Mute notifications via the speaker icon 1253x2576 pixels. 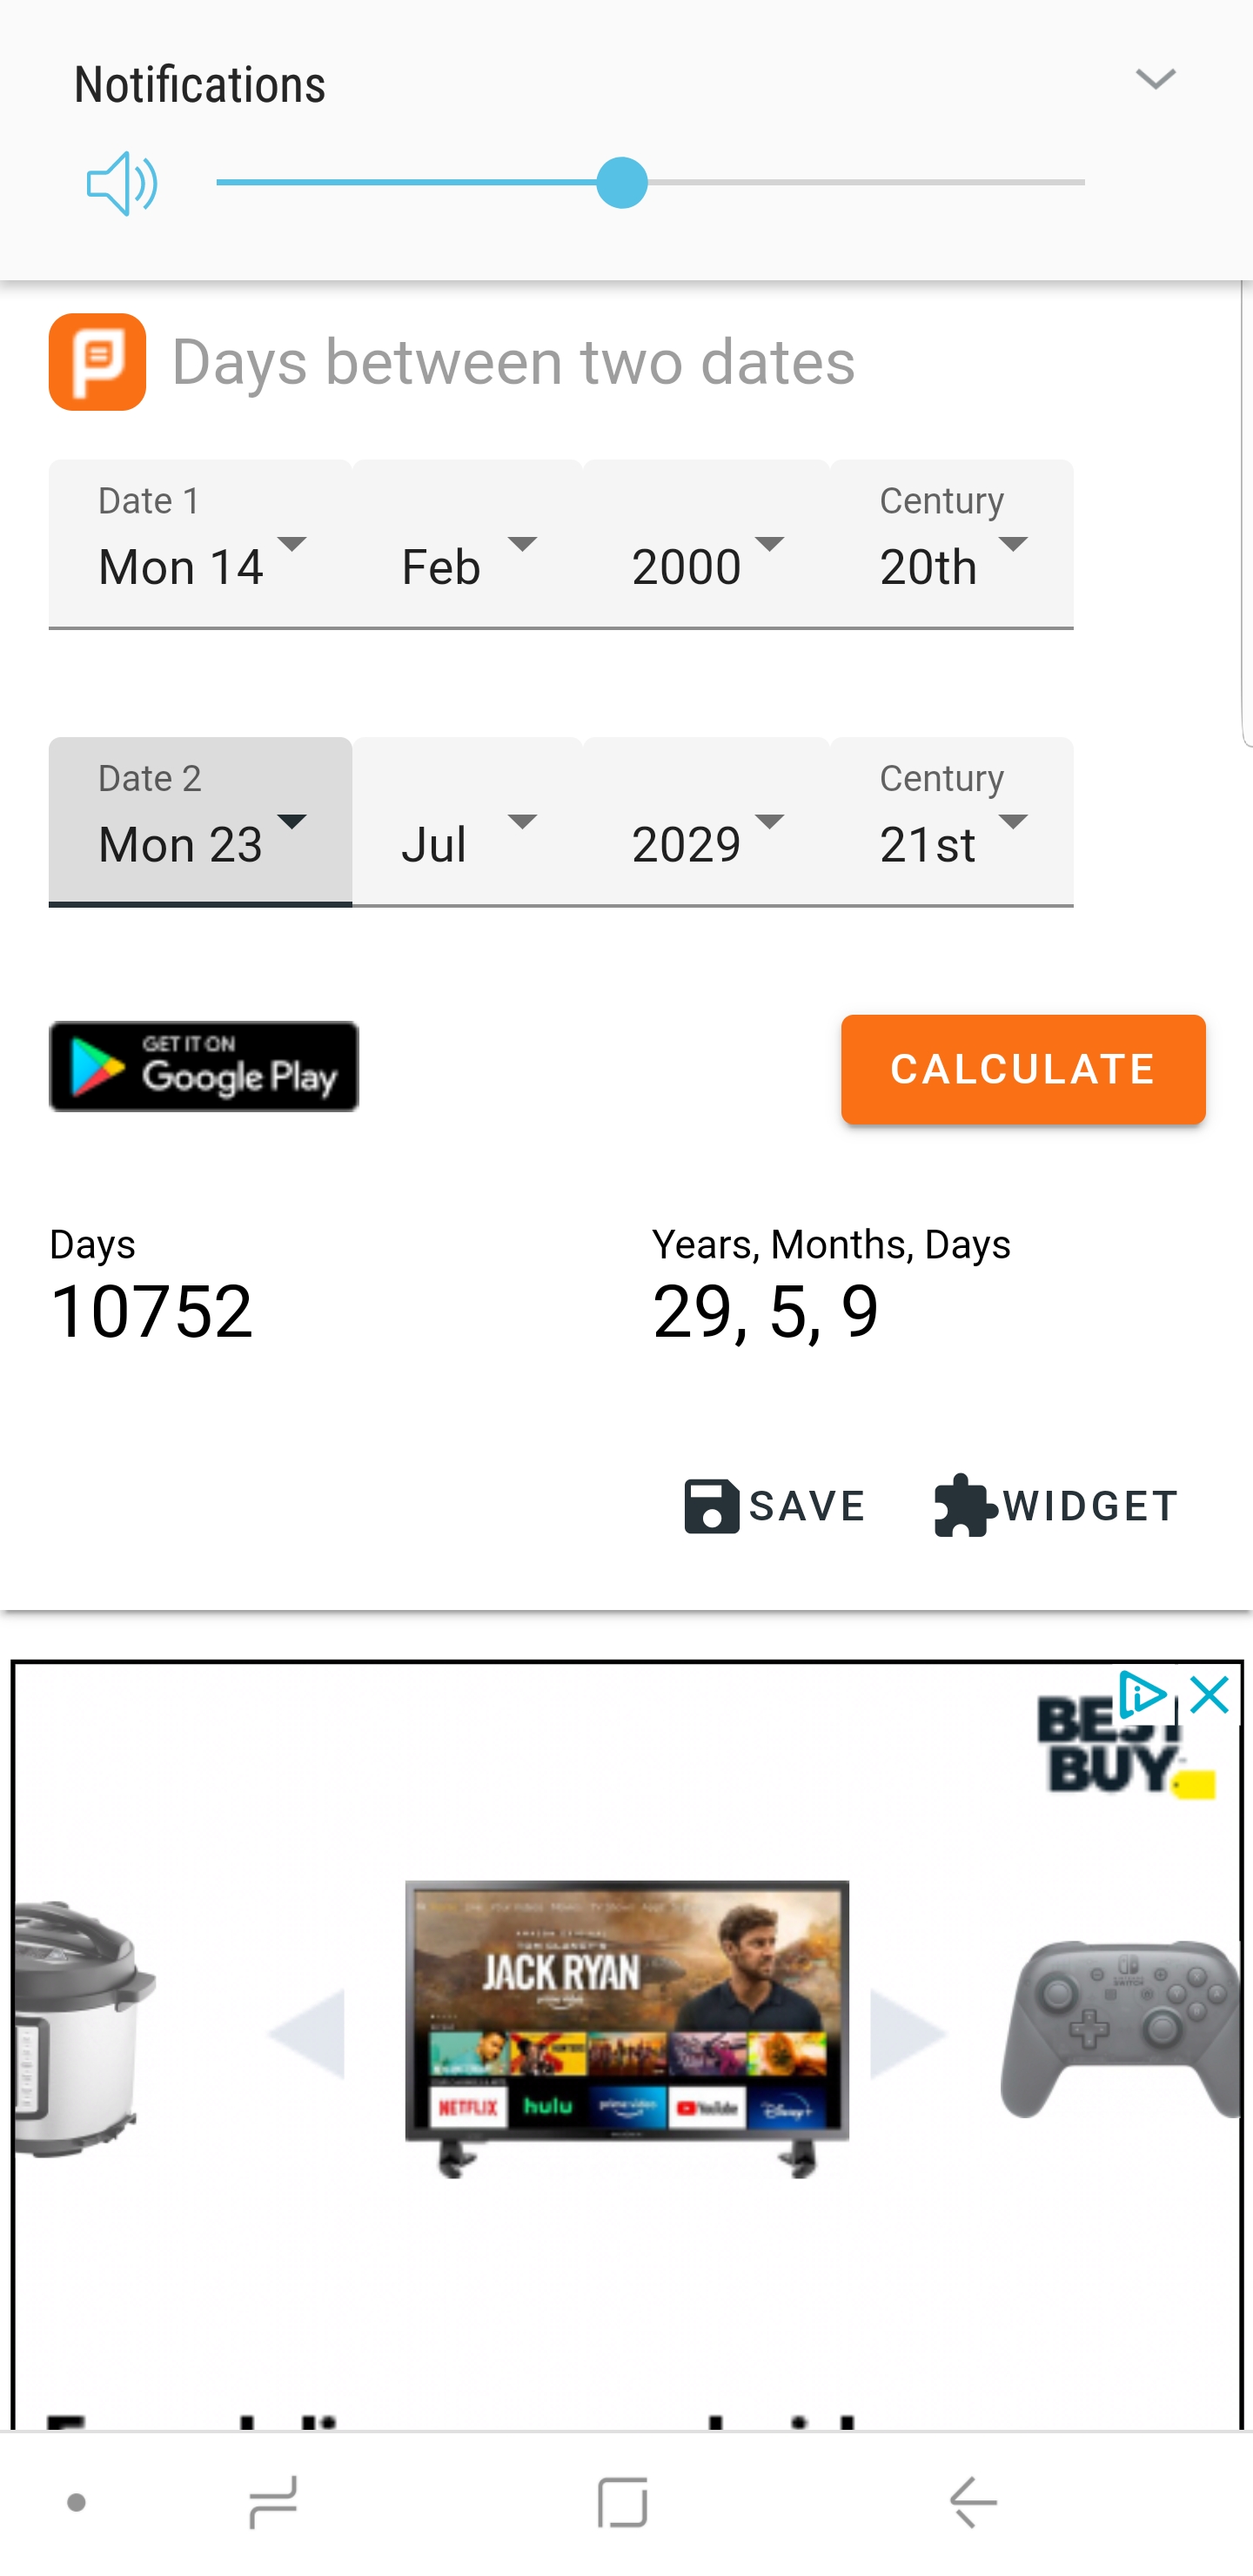(121, 183)
